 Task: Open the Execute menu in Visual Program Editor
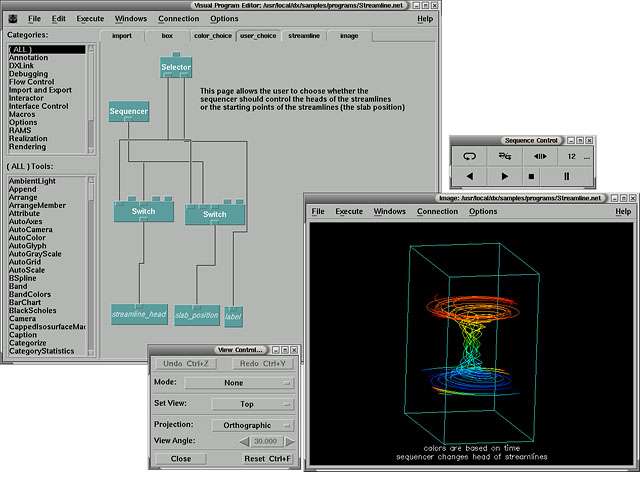coord(90,19)
